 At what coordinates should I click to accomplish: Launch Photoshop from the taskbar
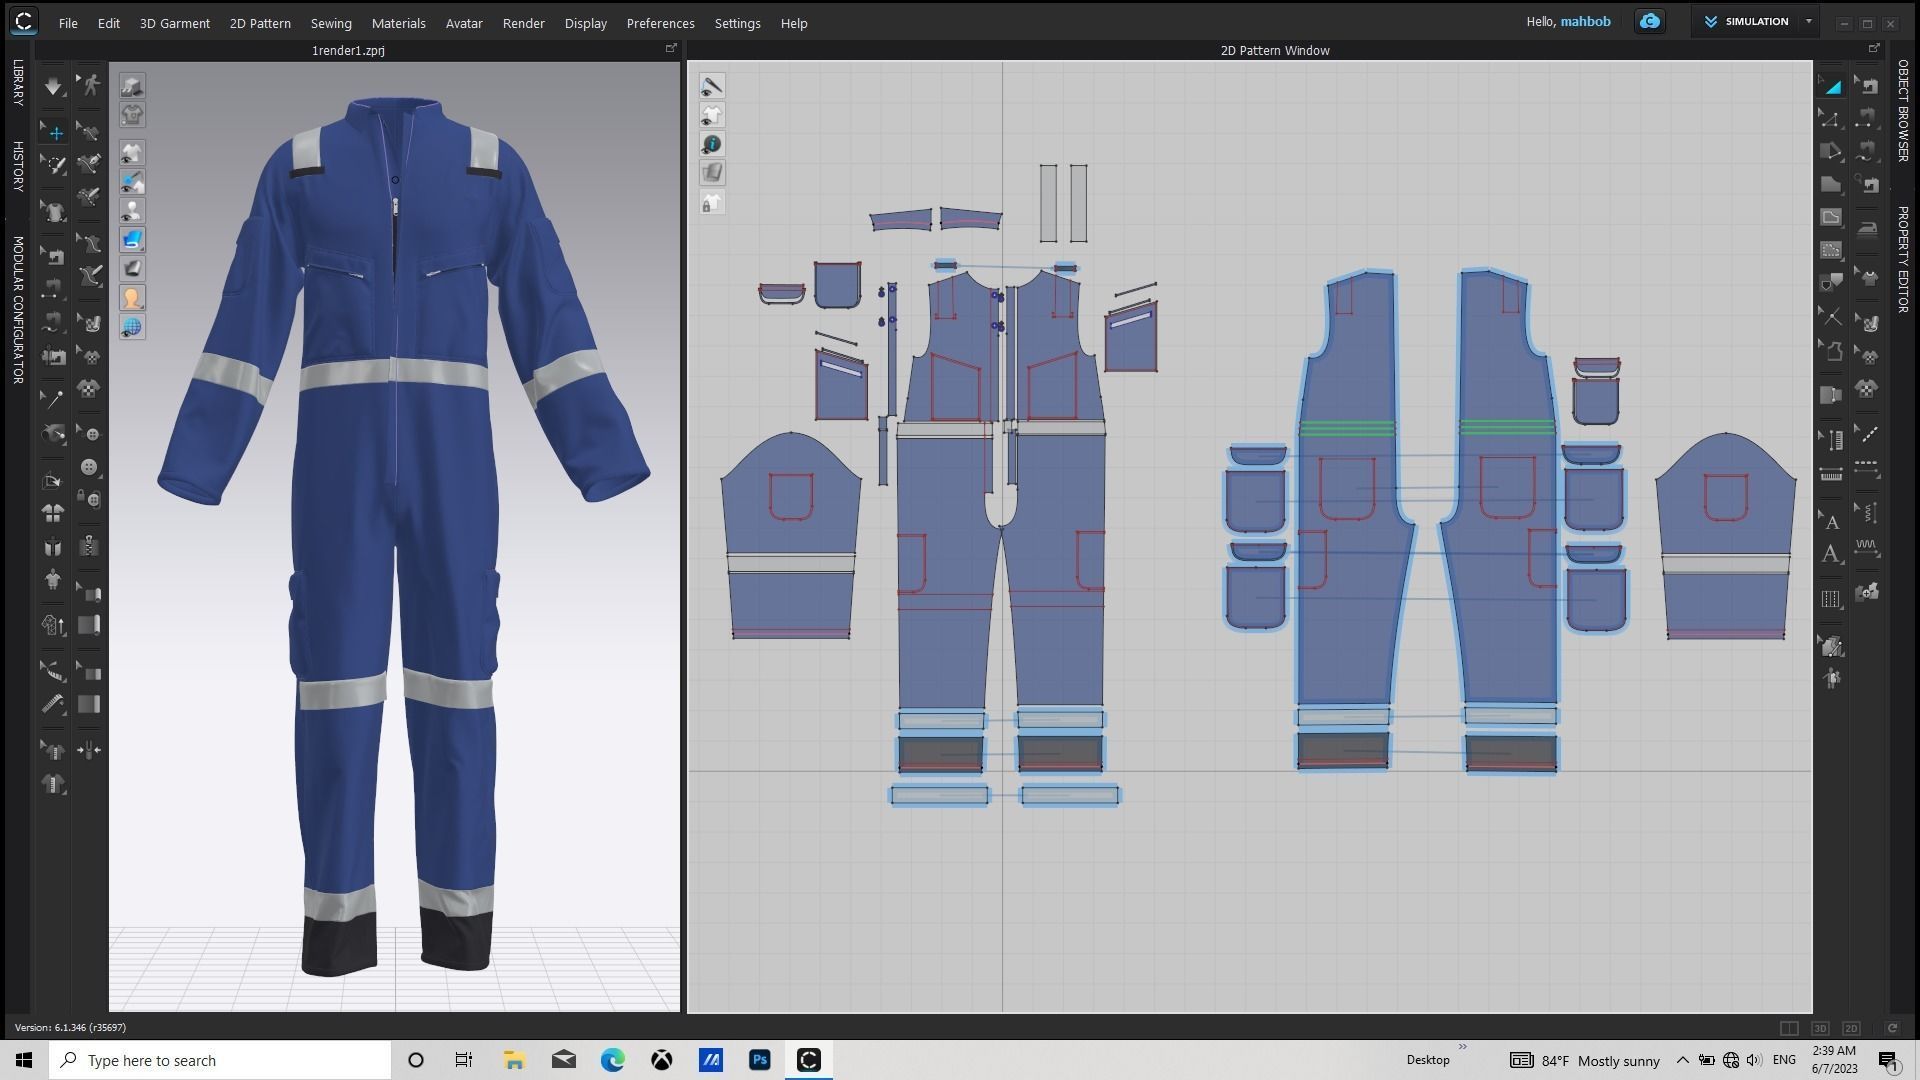pyautogui.click(x=760, y=1060)
